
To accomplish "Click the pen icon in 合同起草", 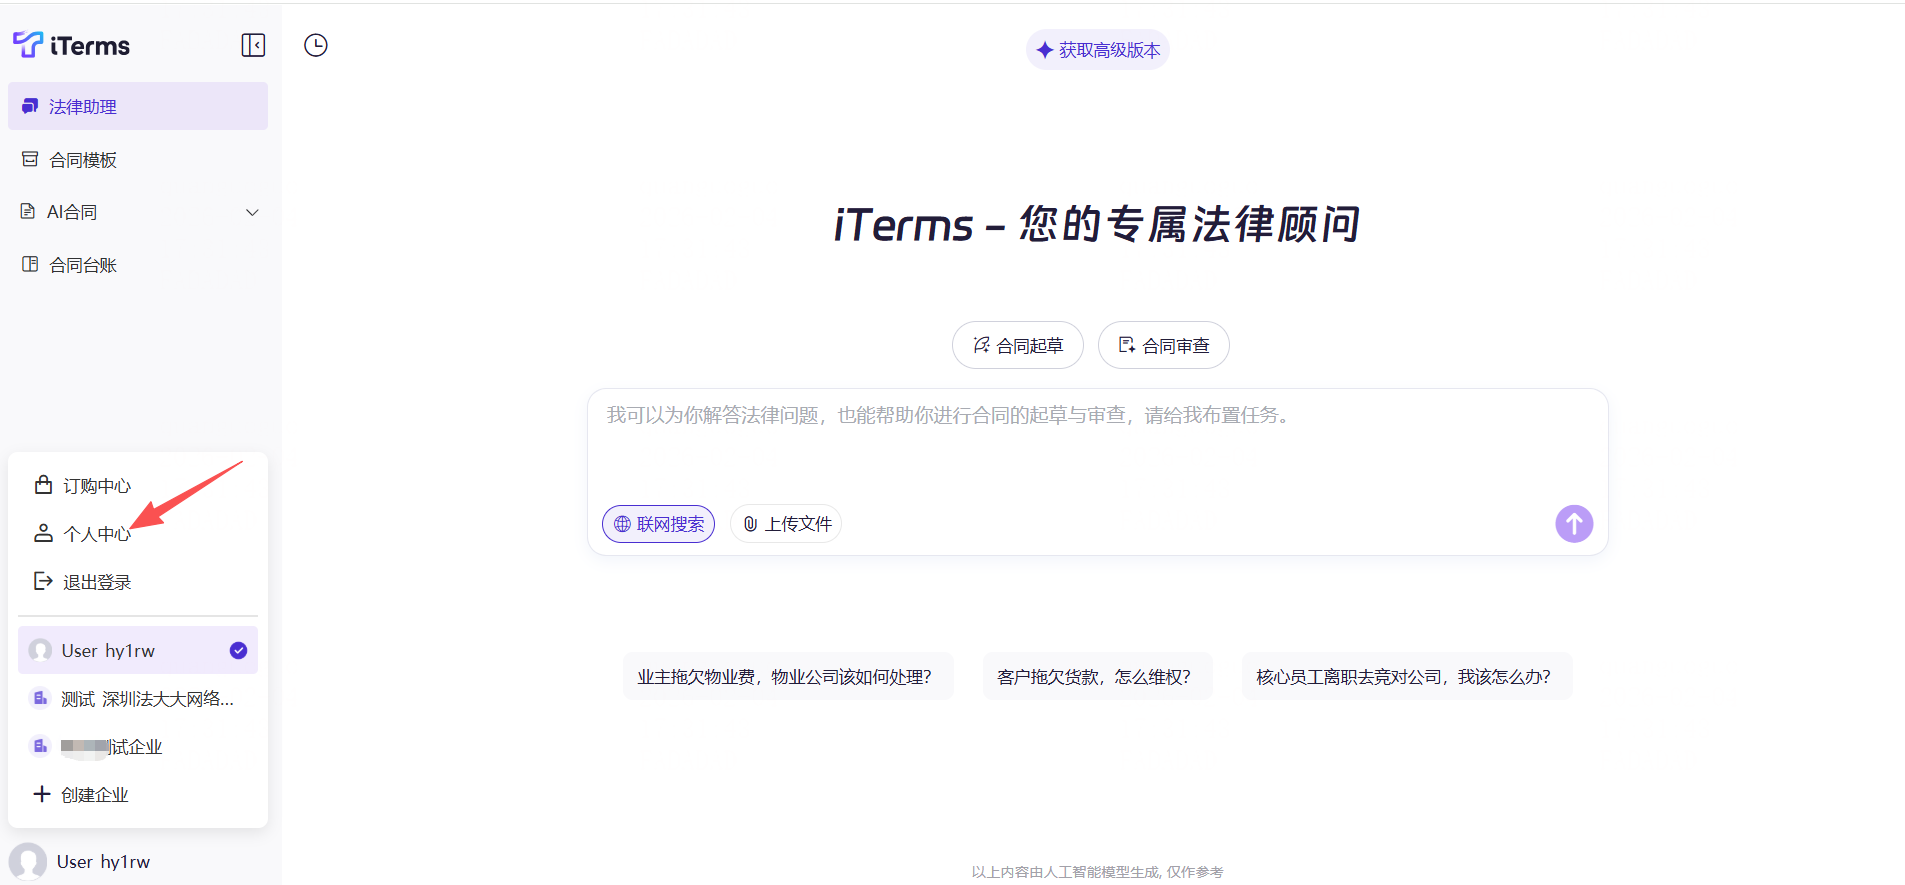I will [x=982, y=345].
